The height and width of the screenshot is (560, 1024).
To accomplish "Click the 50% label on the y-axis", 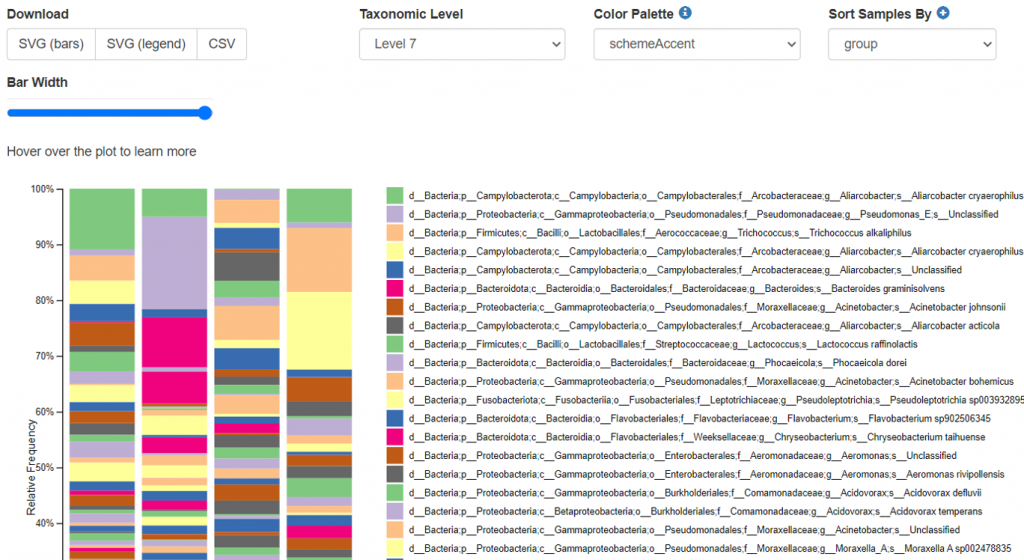I will [x=44, y=468].
